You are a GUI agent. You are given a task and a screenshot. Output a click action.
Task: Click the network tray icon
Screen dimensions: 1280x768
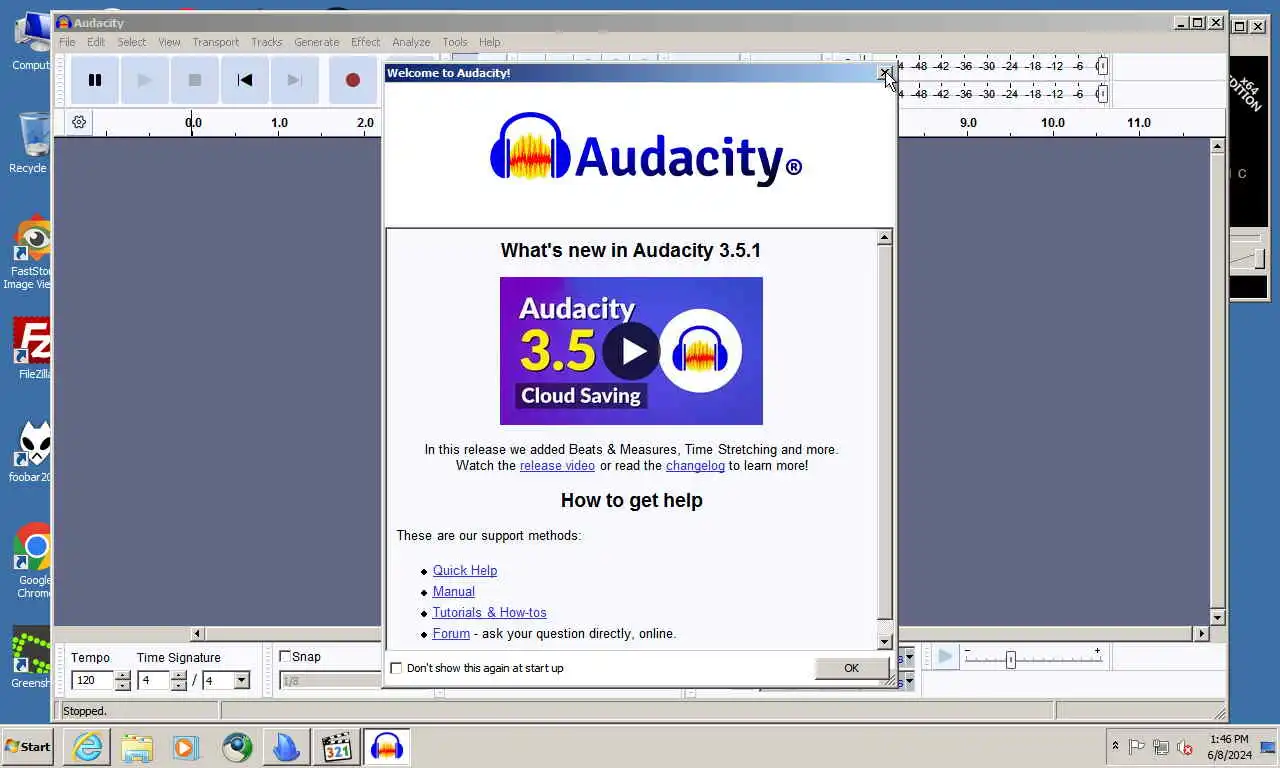pos(1161,747)
